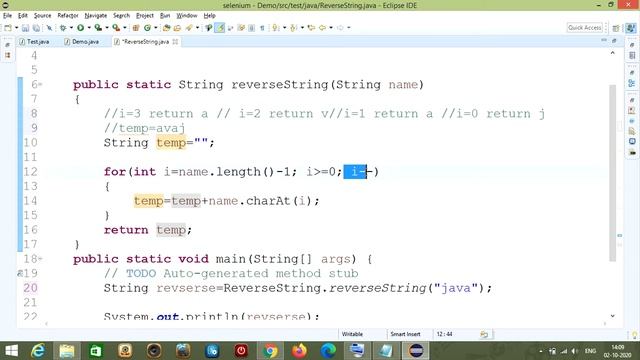Open the Search flashlight icon

click(x=189, y=28)
